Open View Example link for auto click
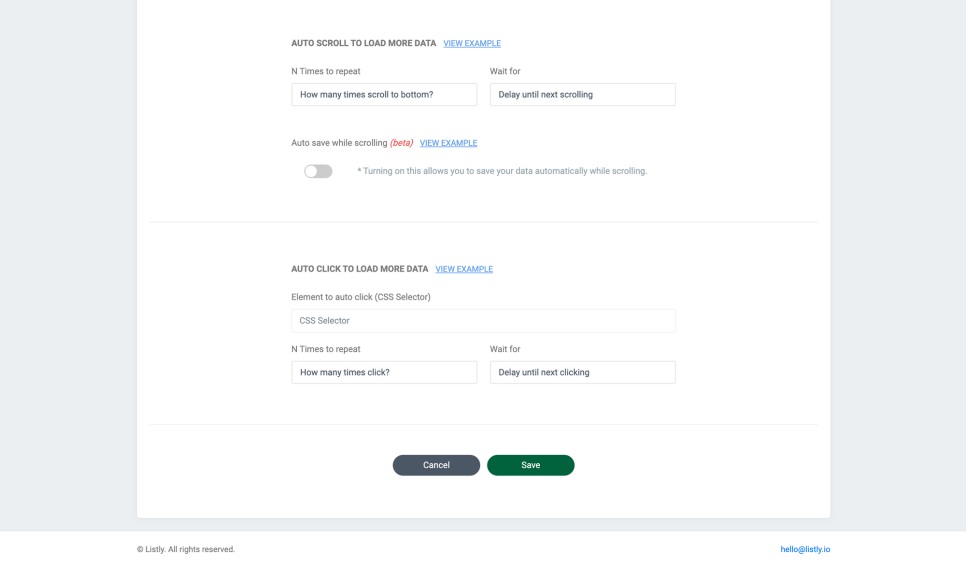 (x=464, y=270)
